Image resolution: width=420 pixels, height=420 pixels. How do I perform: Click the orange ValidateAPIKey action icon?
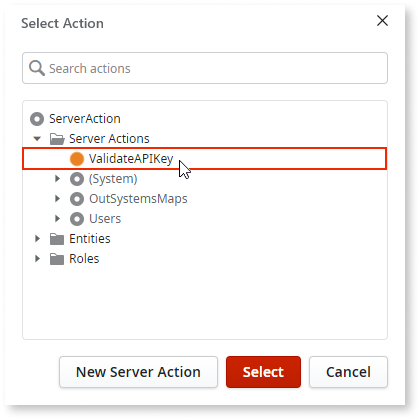coord(77,159)
